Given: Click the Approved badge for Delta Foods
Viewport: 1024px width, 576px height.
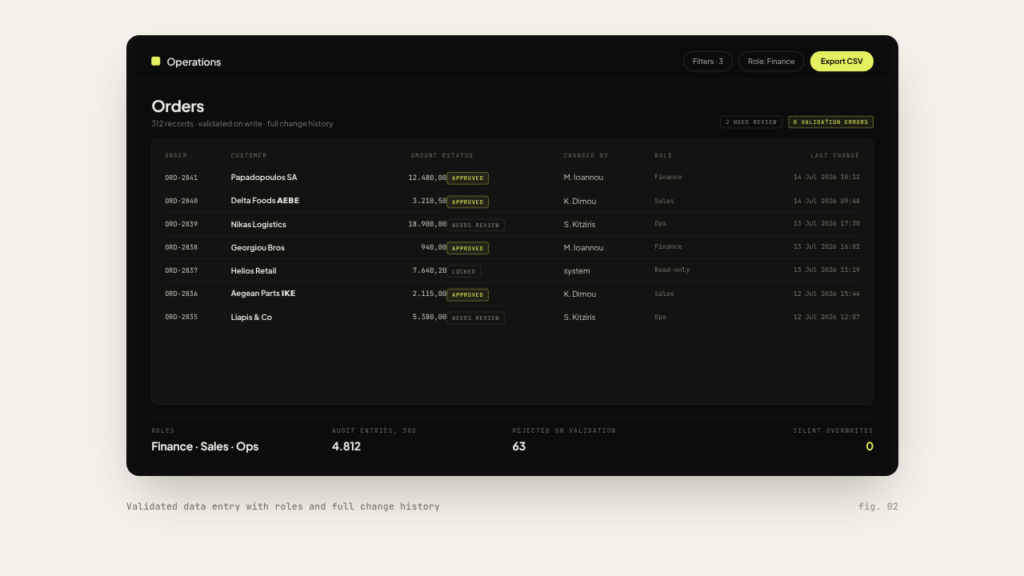Looking at the screenshot, I should (x=468, y=202).
